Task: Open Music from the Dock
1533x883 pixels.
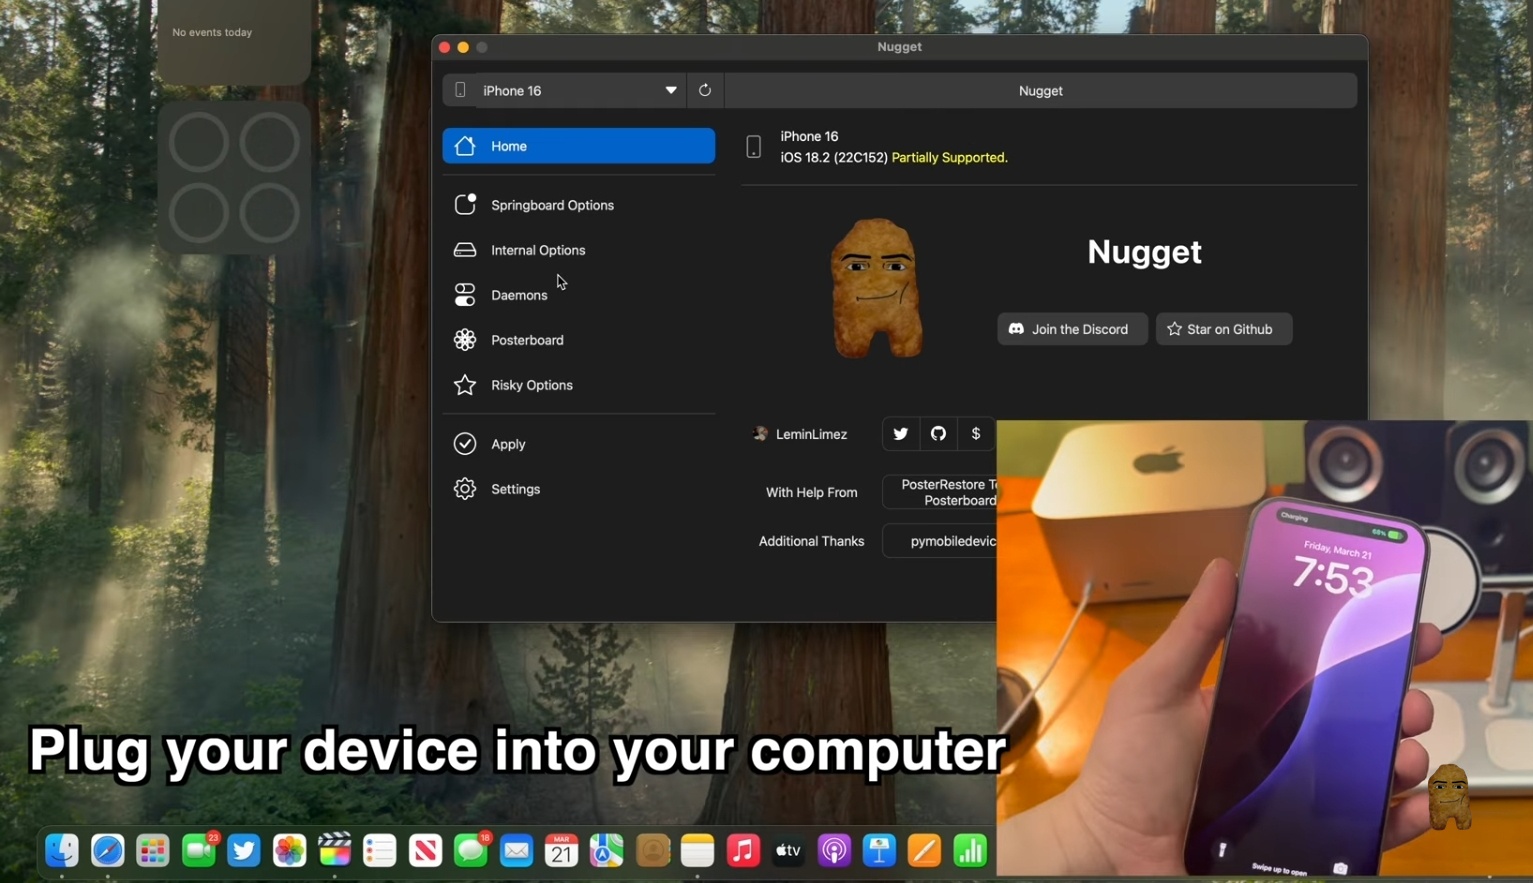Action: 743,850
